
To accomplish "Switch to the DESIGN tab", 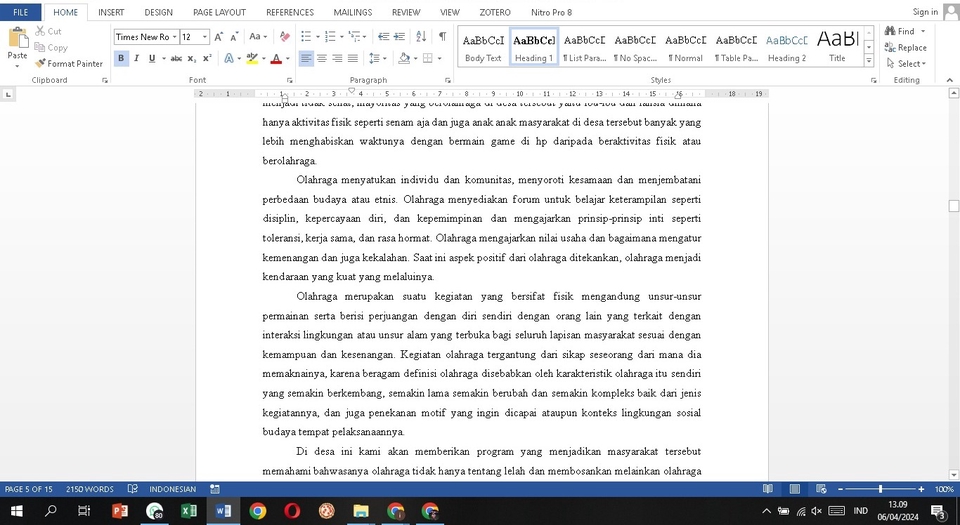I will [x=159, y=12].
